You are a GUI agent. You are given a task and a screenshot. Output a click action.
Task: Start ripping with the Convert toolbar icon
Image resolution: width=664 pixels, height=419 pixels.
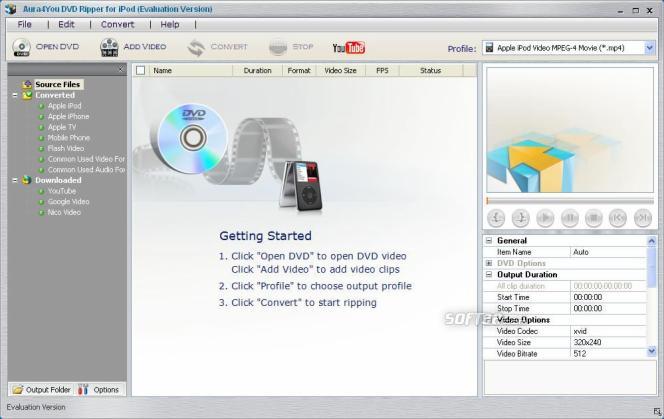tap(196, 47)
